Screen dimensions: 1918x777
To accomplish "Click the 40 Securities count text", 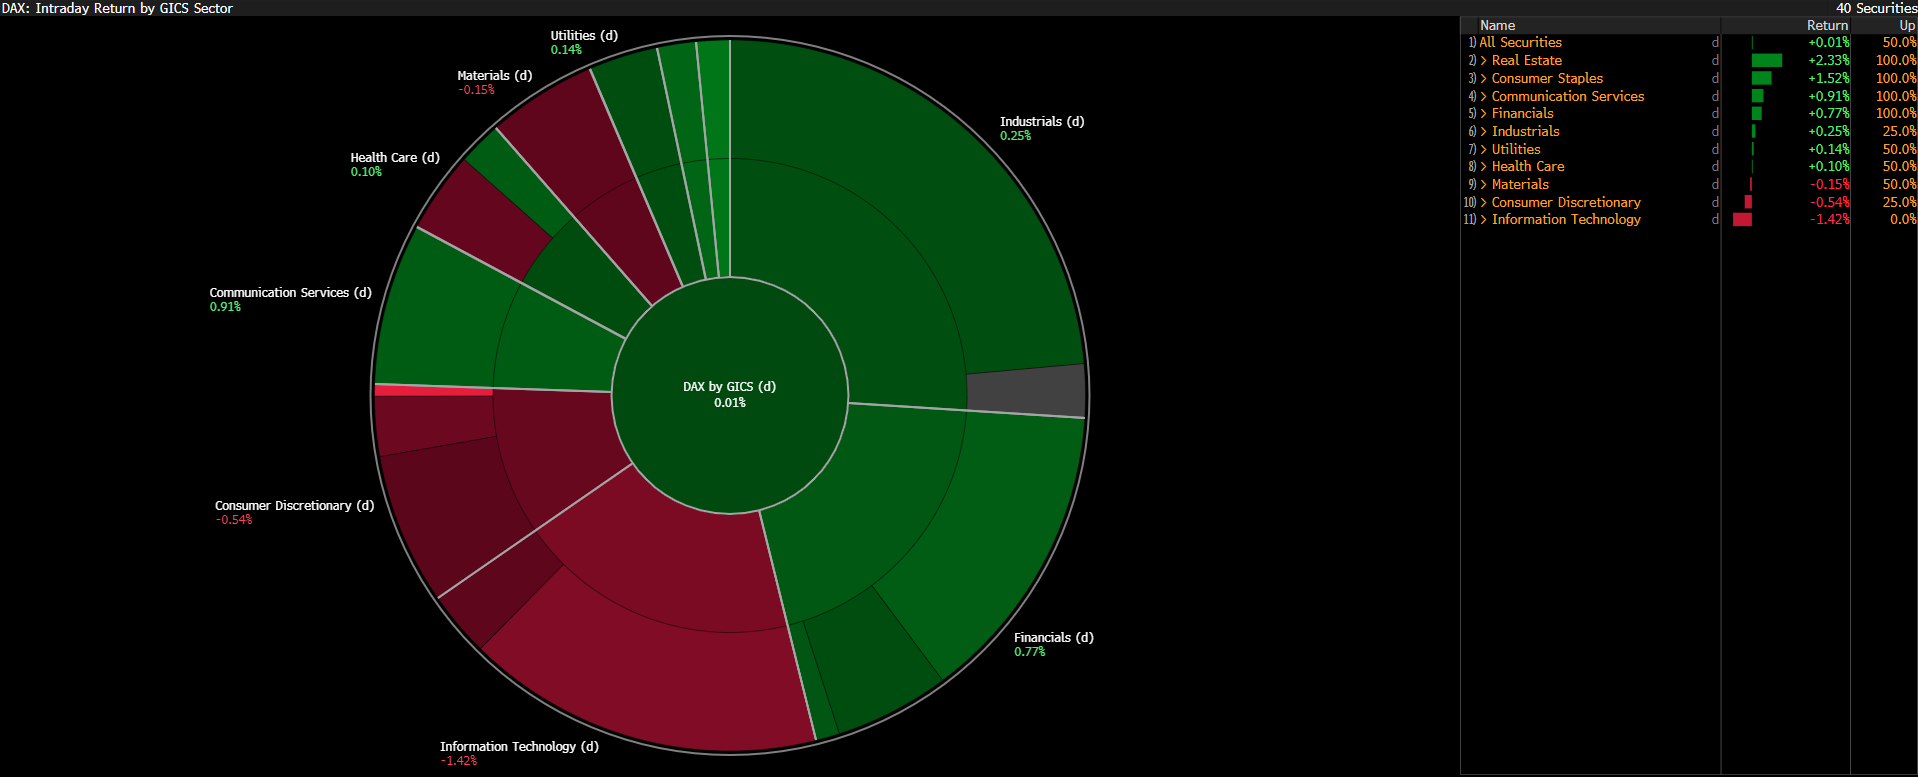I will coord(1877,8).
